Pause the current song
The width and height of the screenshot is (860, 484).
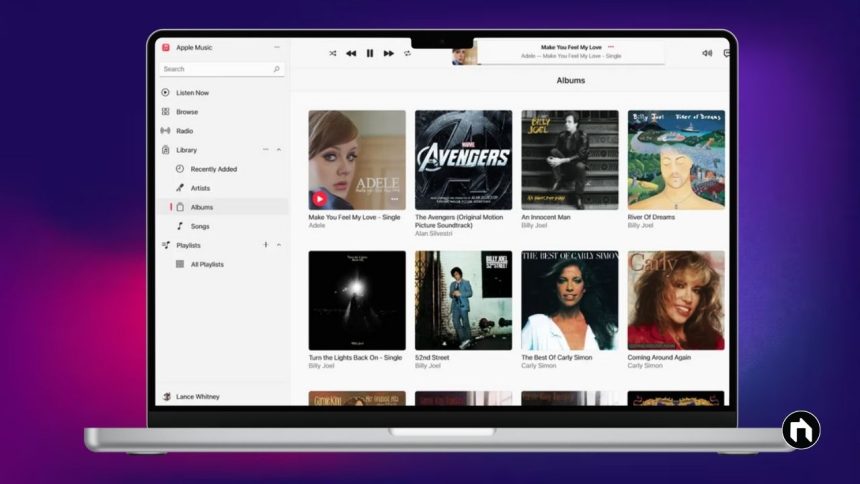[x=370, y=53]
